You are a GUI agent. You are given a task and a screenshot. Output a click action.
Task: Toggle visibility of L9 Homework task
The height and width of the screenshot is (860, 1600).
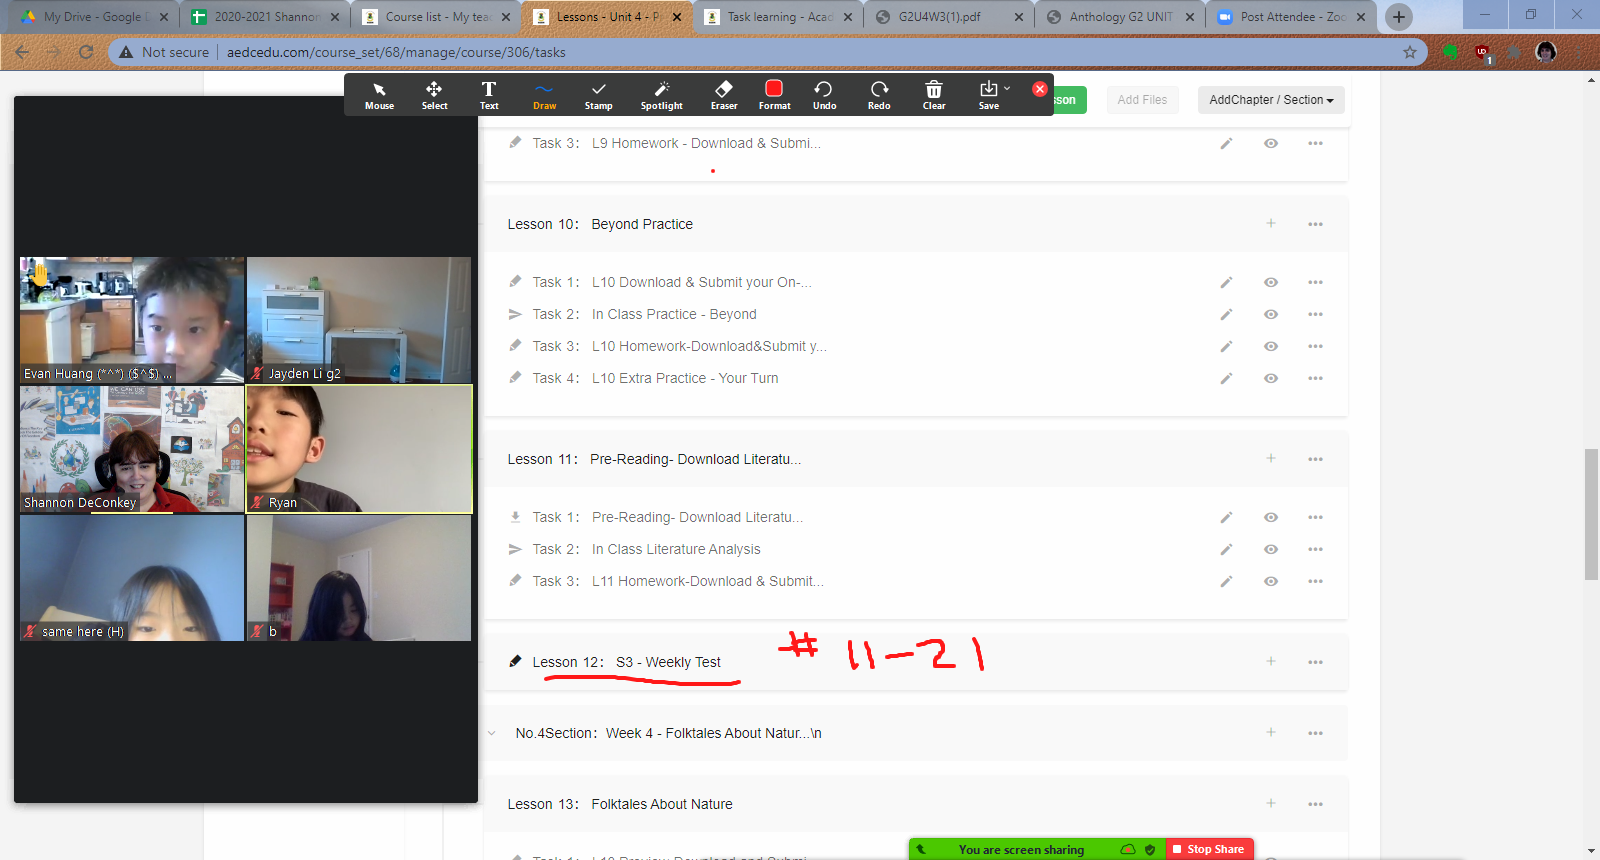click(1271, 144)
